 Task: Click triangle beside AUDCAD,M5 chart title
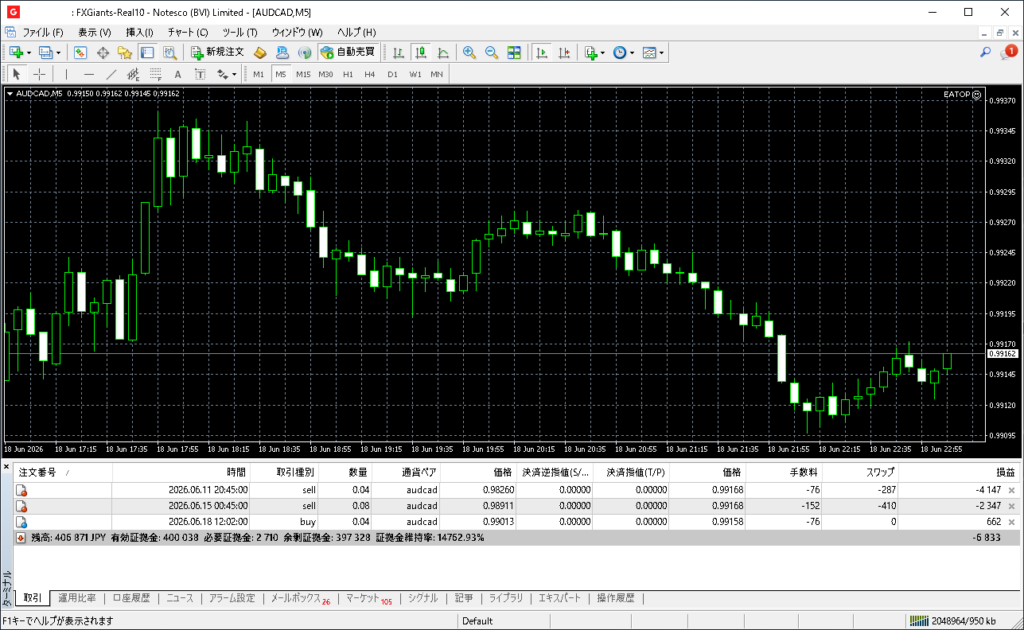(x=10, y=94)
